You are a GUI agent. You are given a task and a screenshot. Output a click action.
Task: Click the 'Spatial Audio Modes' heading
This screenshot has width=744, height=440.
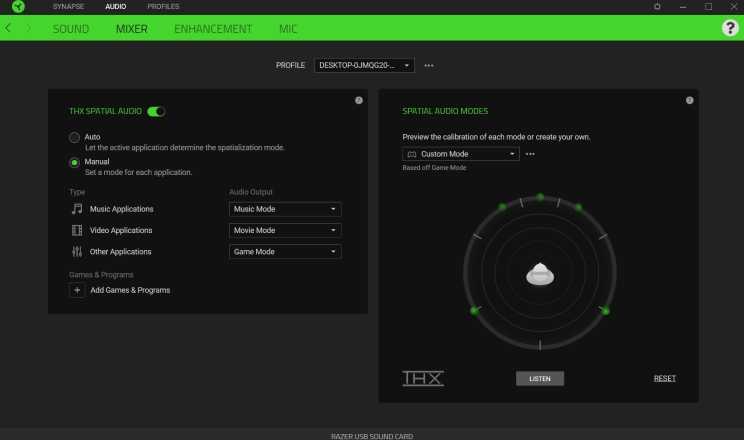point(445,111)
